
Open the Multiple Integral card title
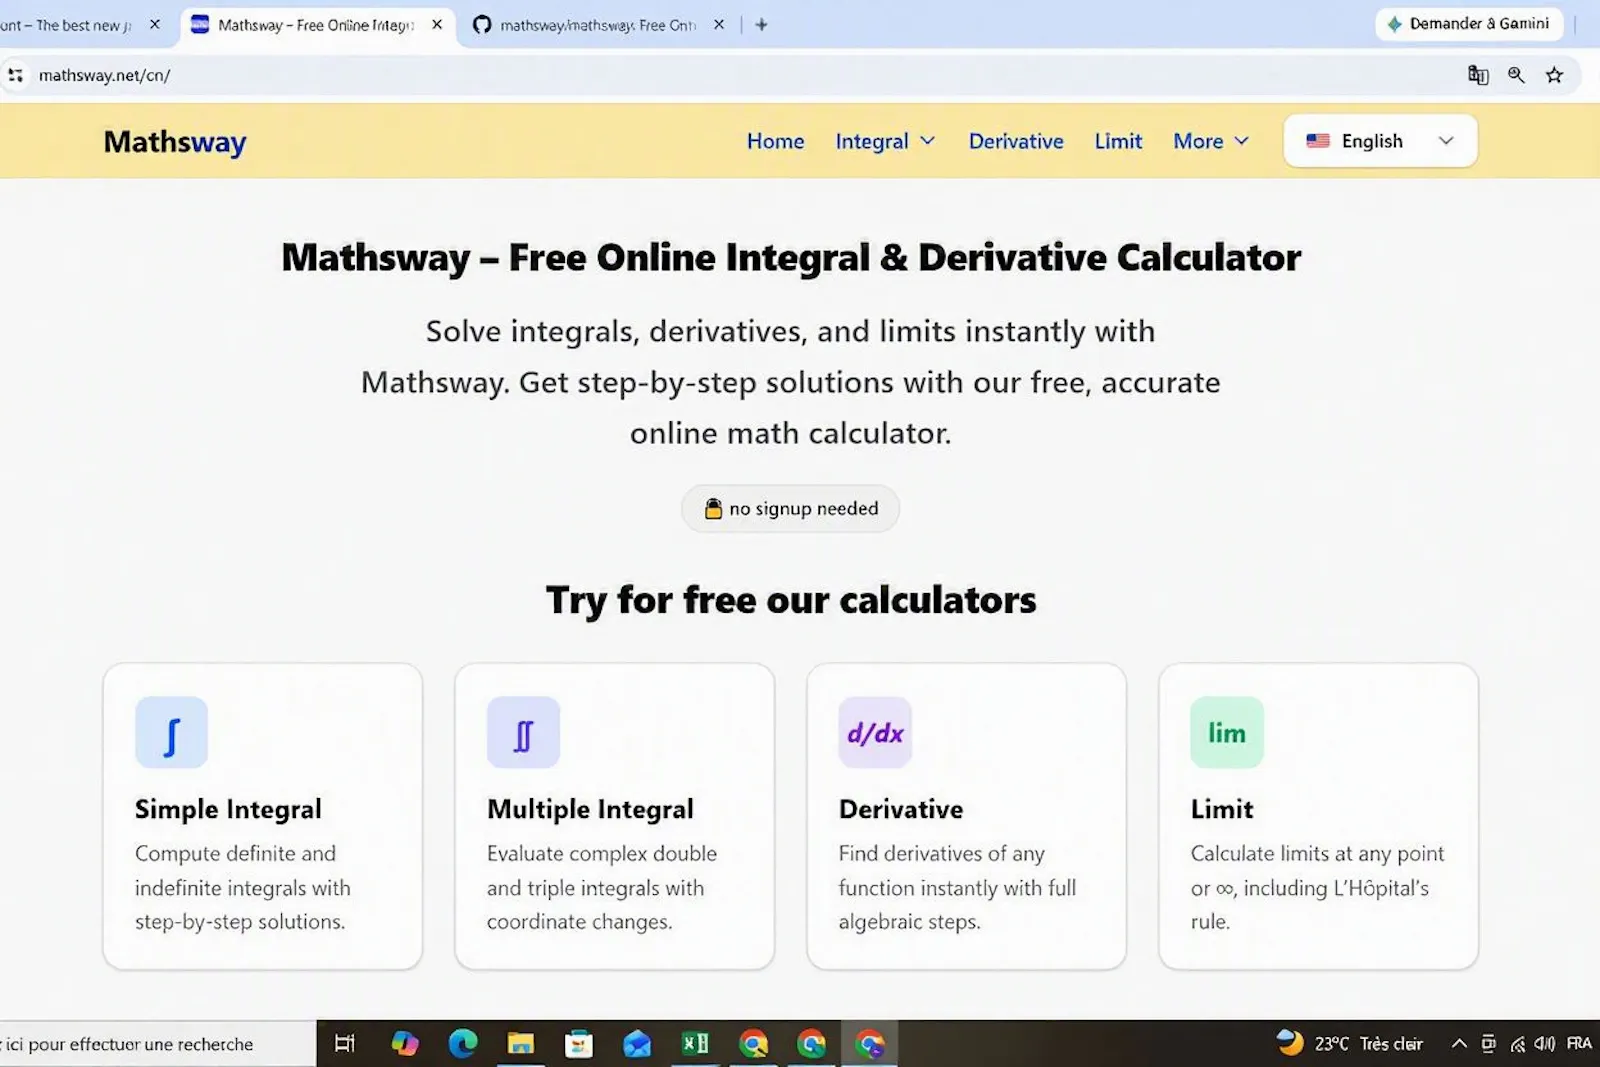point(590,809)
